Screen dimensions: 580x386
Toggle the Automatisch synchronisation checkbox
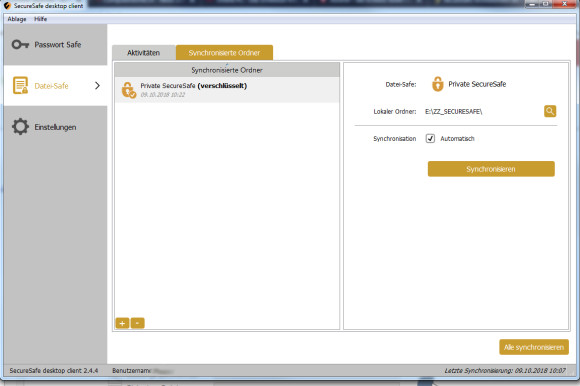(430, 138)
